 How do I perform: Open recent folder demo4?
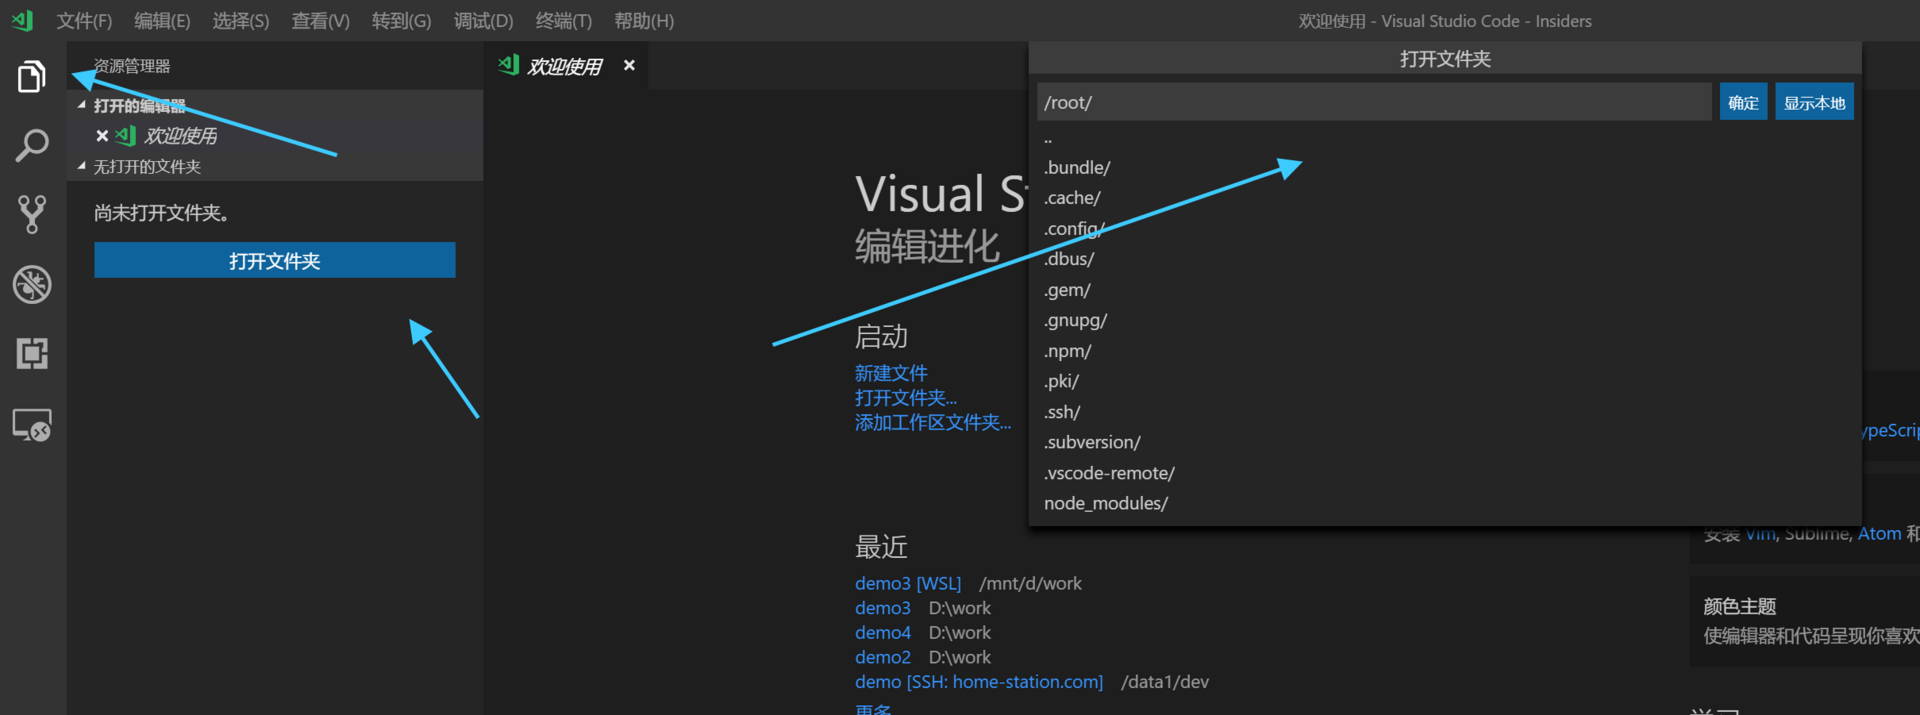[883, 633]
